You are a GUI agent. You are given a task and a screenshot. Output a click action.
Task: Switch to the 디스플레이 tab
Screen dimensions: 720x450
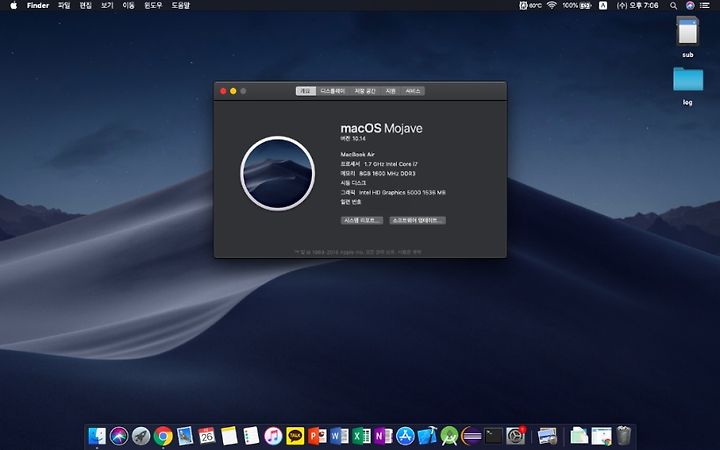pyautogui.click(x=332, y=91)
